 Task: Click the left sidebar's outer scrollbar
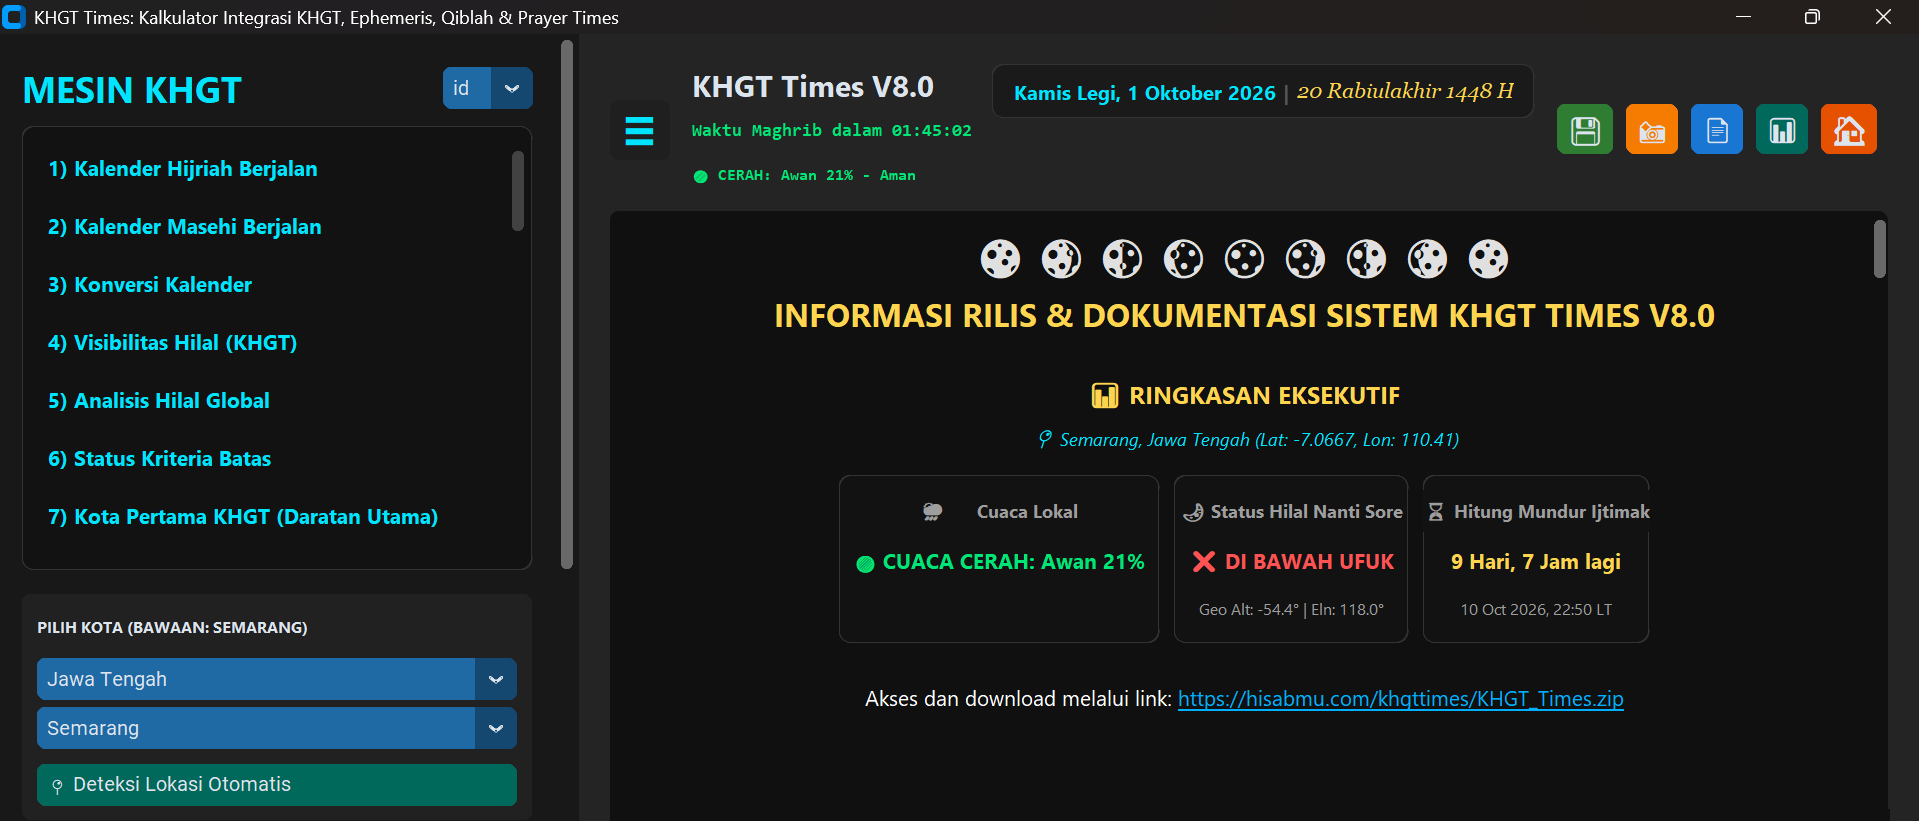(x=567, y=305)
